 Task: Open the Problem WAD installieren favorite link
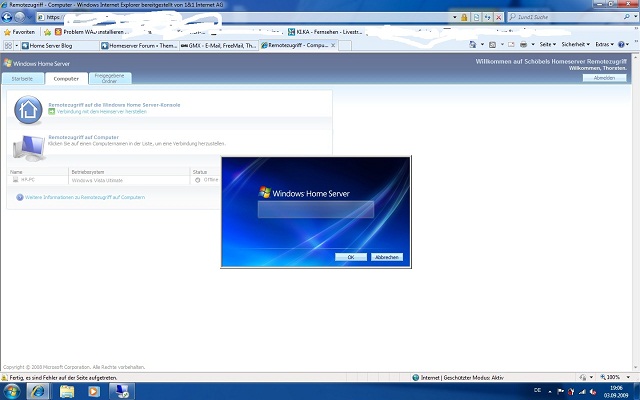point(91,32)
